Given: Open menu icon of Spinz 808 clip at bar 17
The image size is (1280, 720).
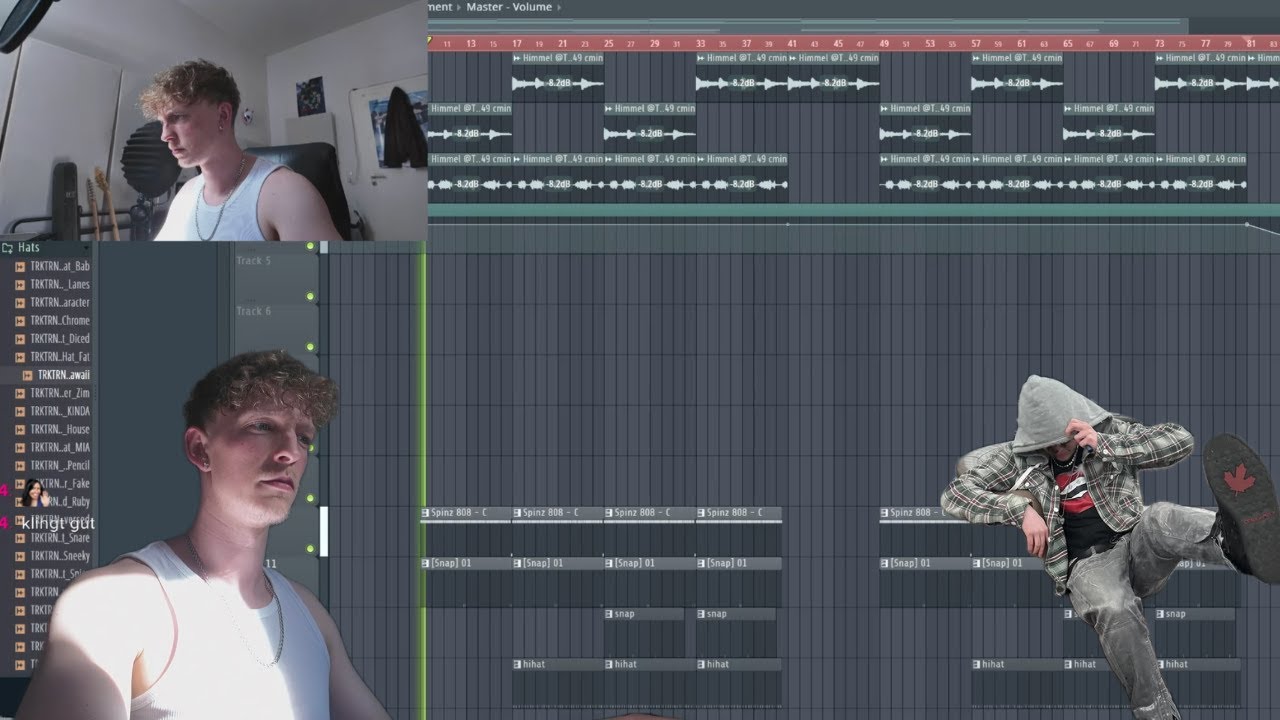Looking at the screenshot, I should [x=517, y=513].
